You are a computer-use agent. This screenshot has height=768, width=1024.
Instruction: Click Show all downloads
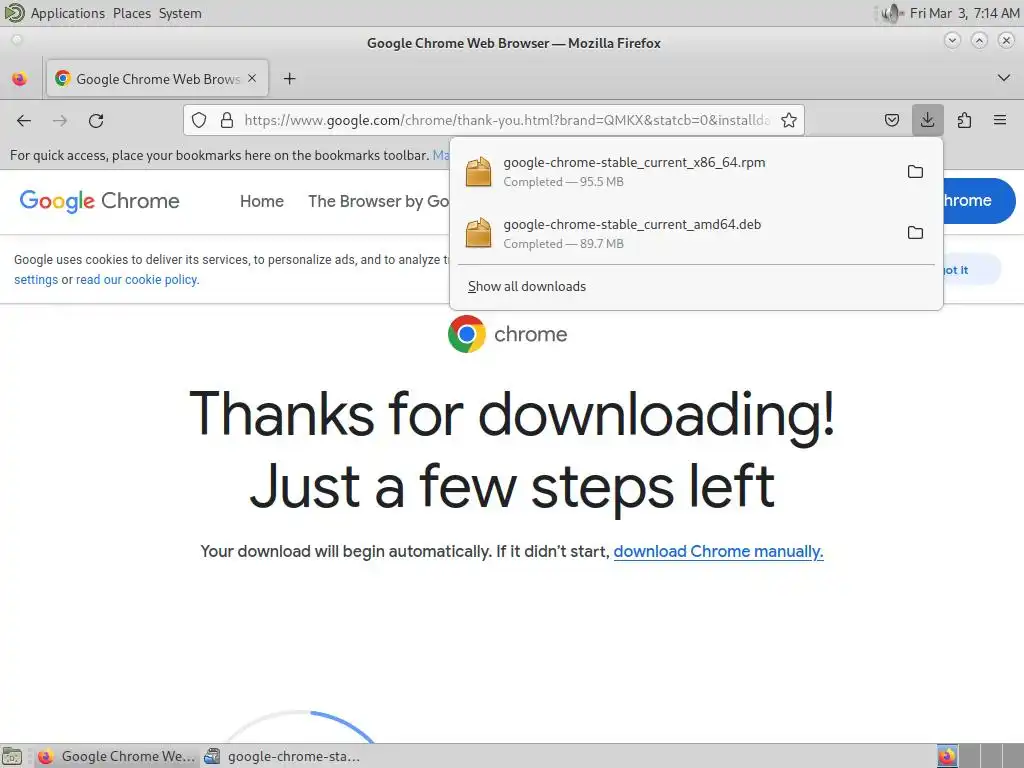click(526, 287)
